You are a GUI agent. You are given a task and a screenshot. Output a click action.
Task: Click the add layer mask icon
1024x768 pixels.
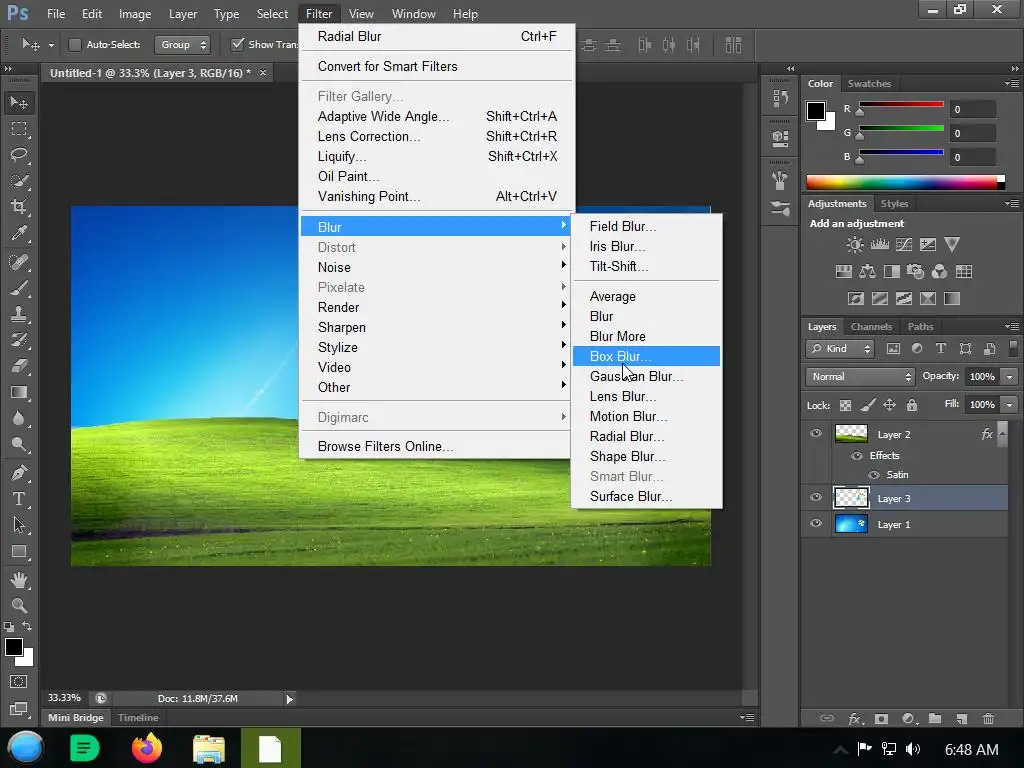click(881, 718)
